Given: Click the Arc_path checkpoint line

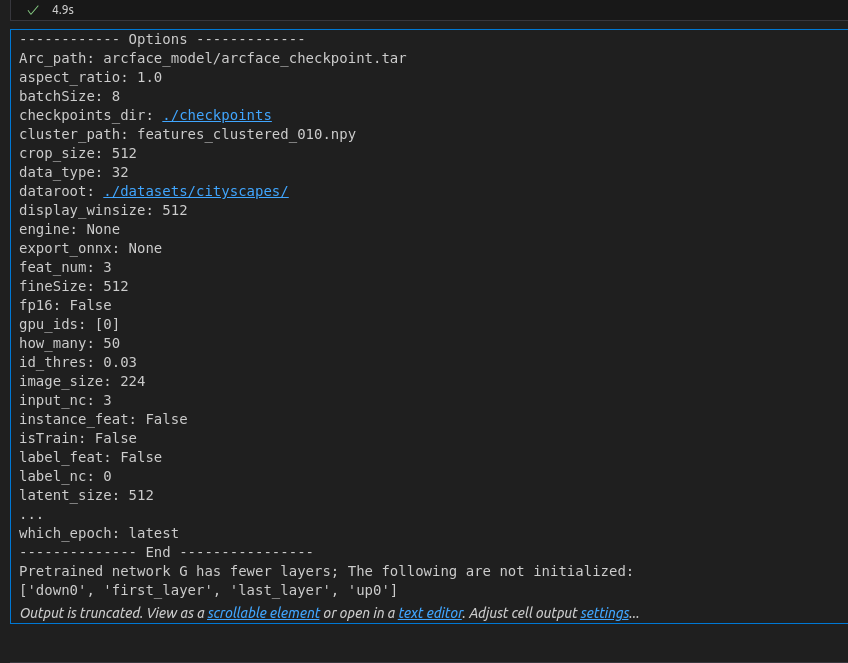Looking at the screenshot, I should 211,58.
